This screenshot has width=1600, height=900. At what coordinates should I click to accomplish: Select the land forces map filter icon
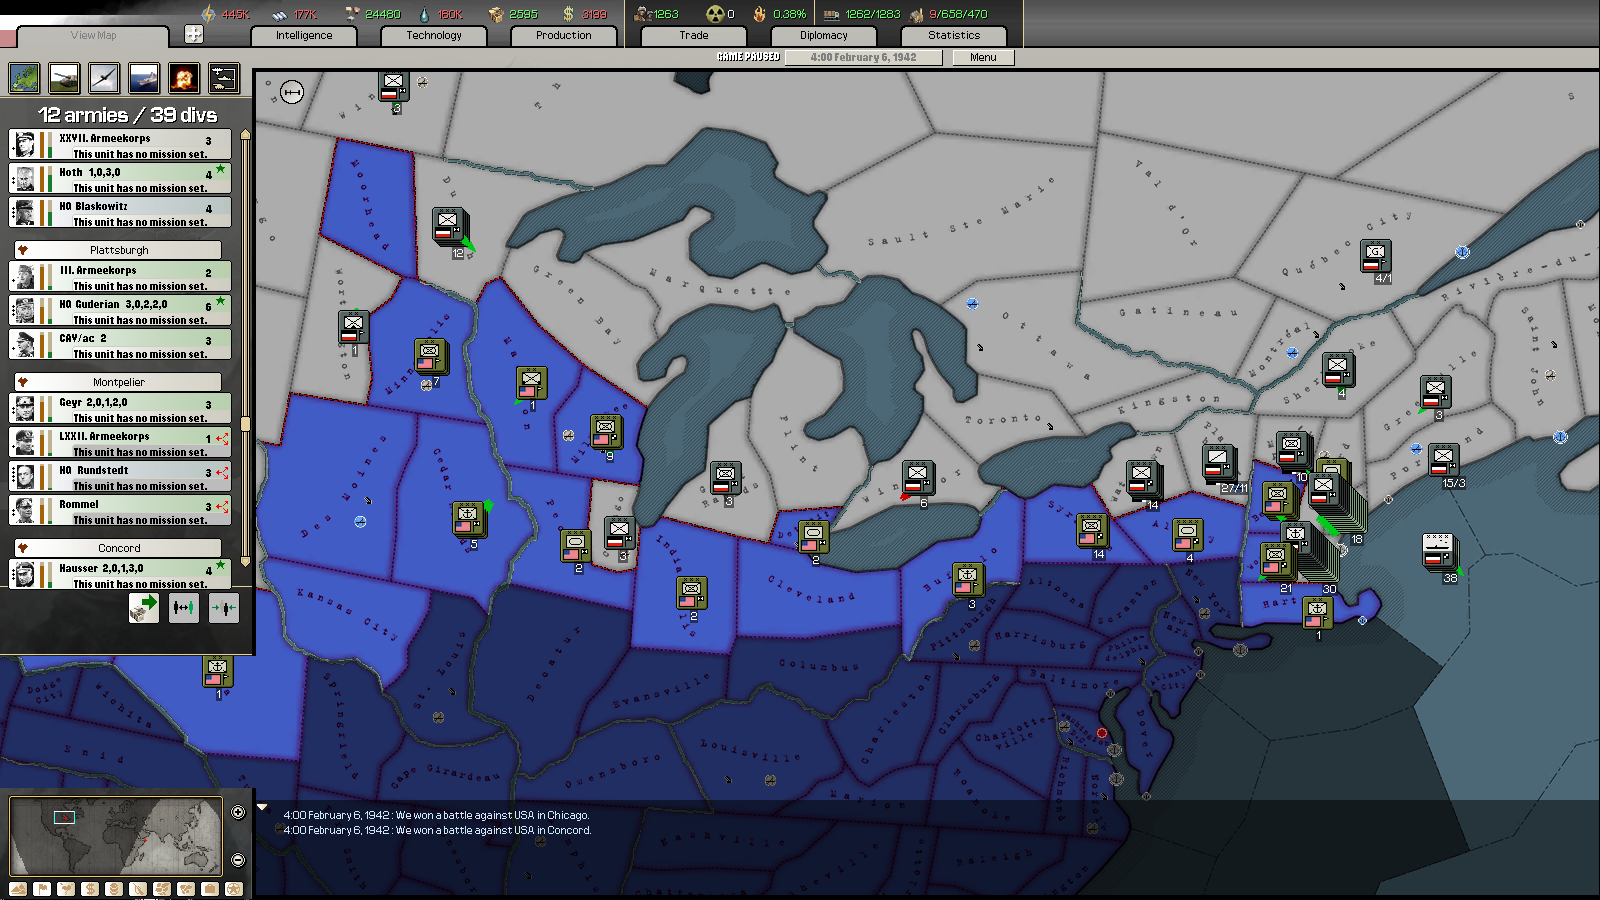pos(24,77)
